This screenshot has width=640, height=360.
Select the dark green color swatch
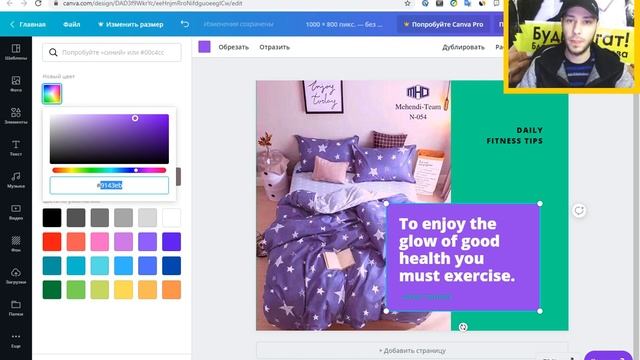(52, 290)
